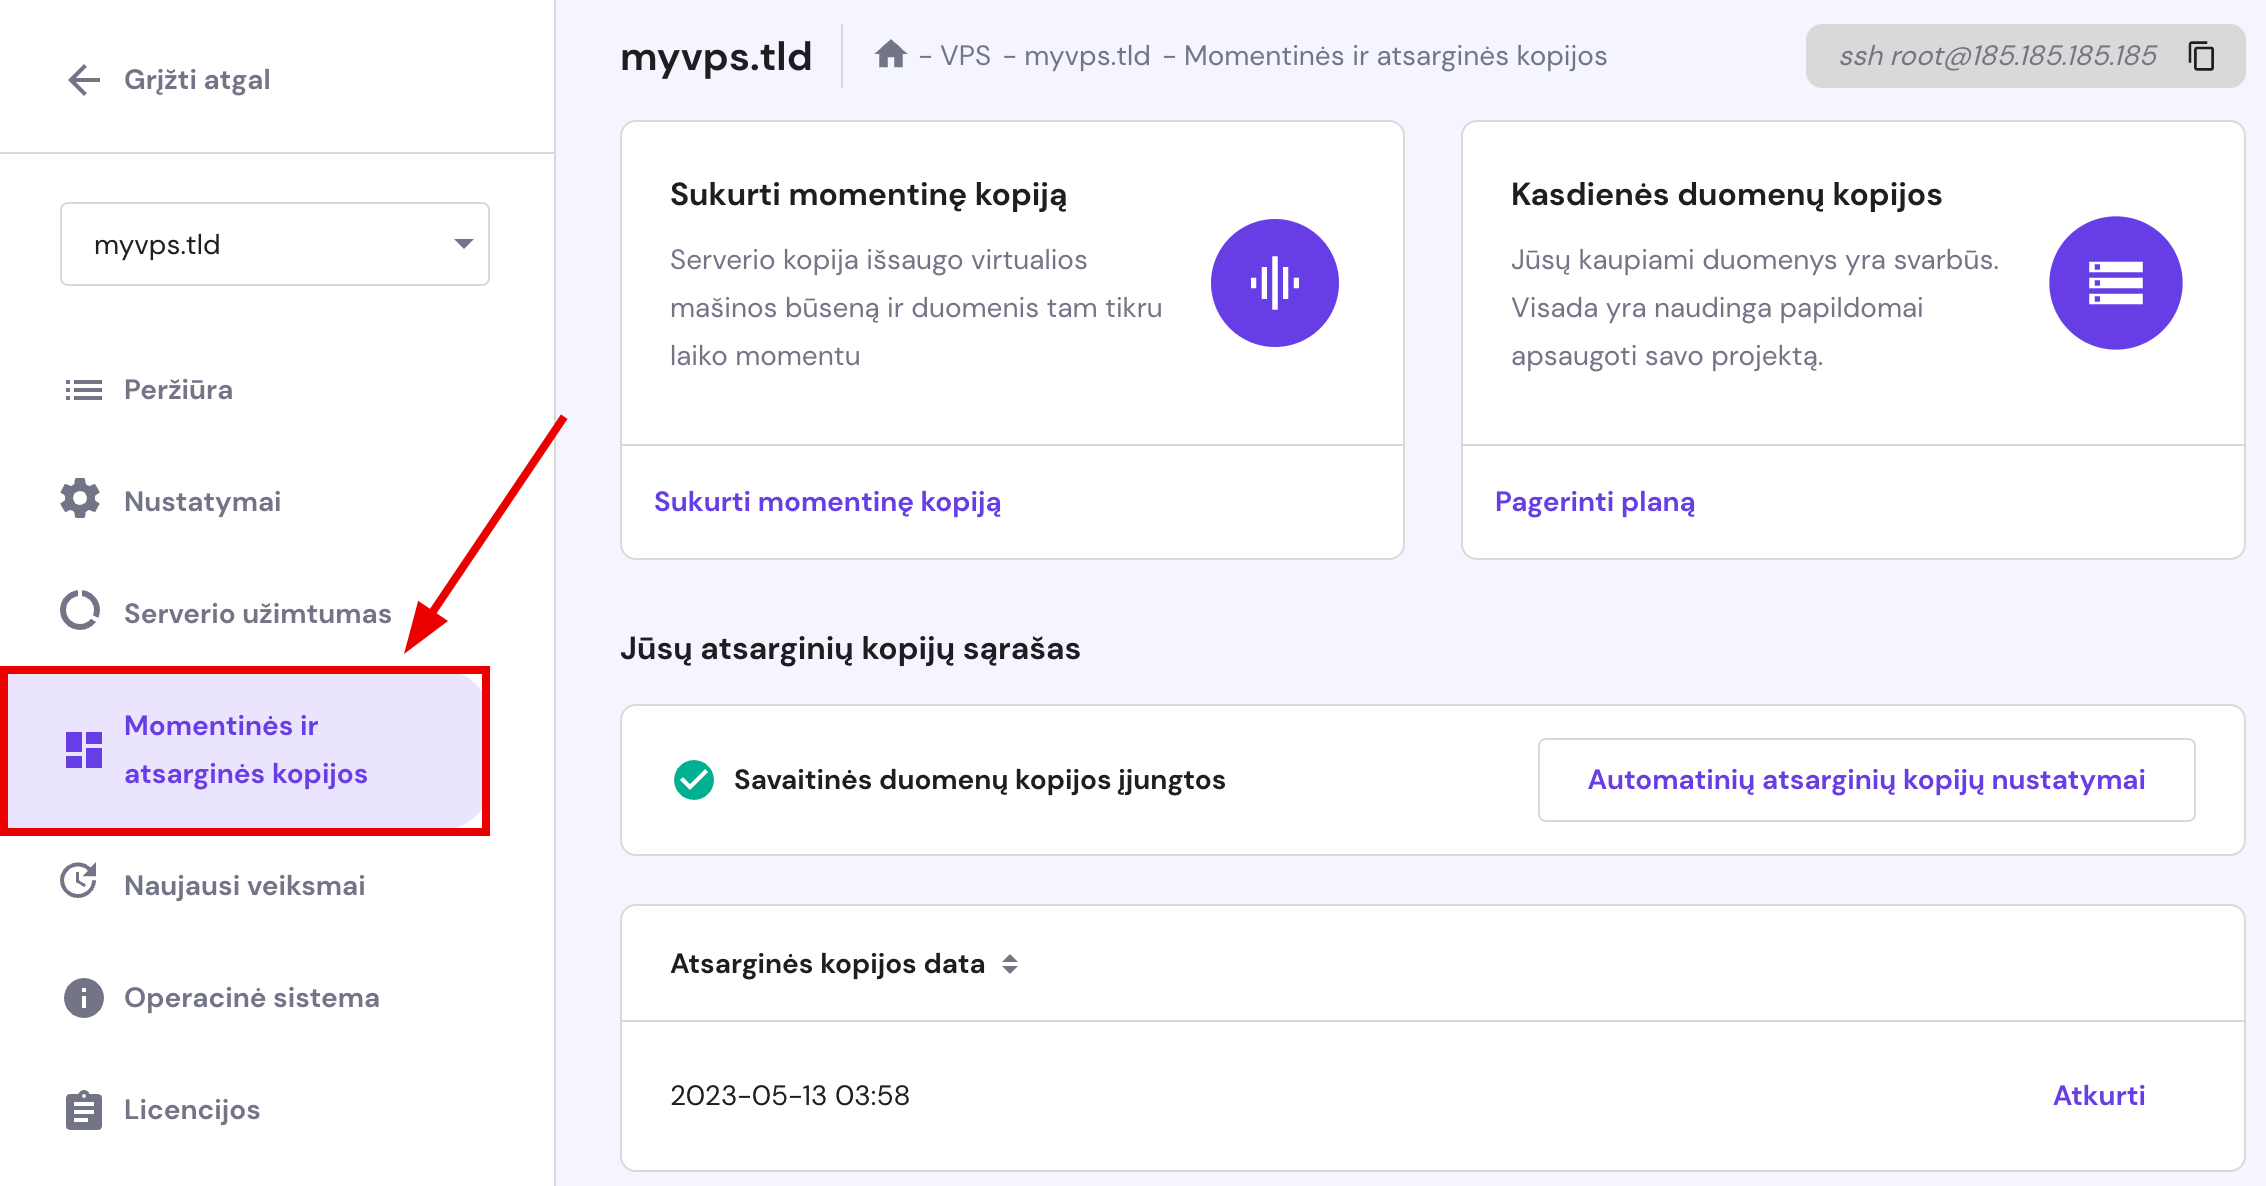Image resolution: width=2266 pixels, height=1186 pixels.
Task: Open Nustatymai via the gear icon
Action: click(81, 500)
